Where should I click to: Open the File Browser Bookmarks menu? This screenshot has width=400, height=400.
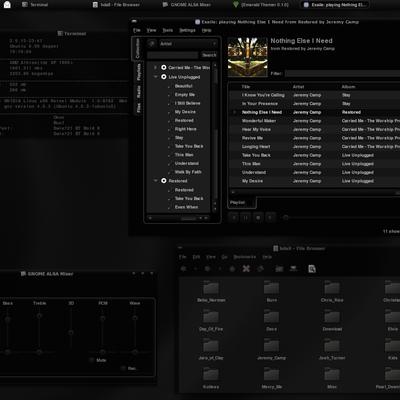[245, 257]
